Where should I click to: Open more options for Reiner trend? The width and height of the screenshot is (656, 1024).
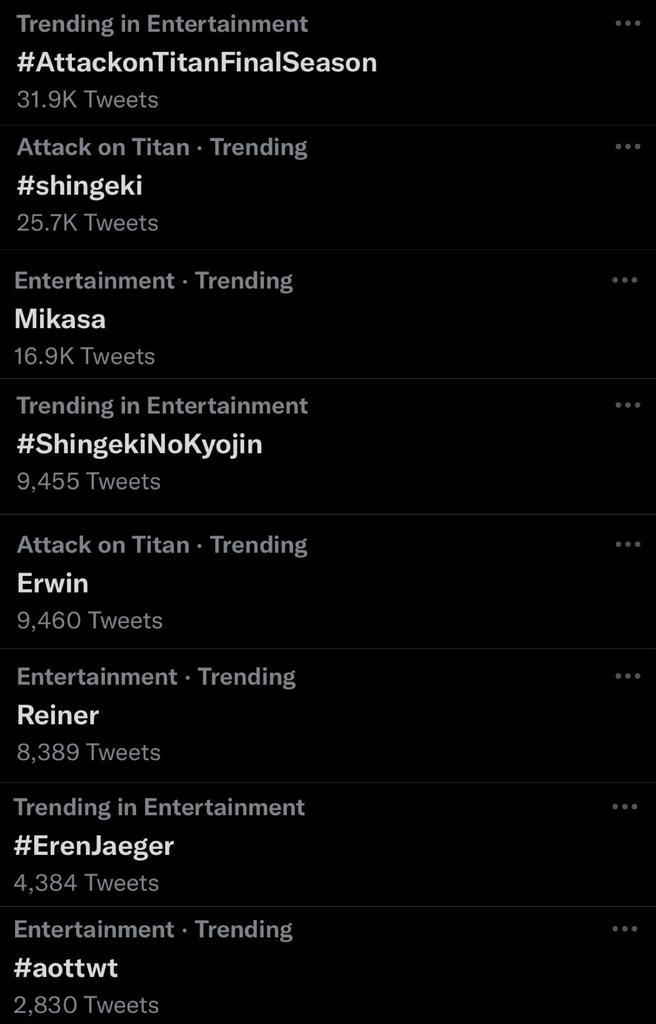(x=626, y=677)
